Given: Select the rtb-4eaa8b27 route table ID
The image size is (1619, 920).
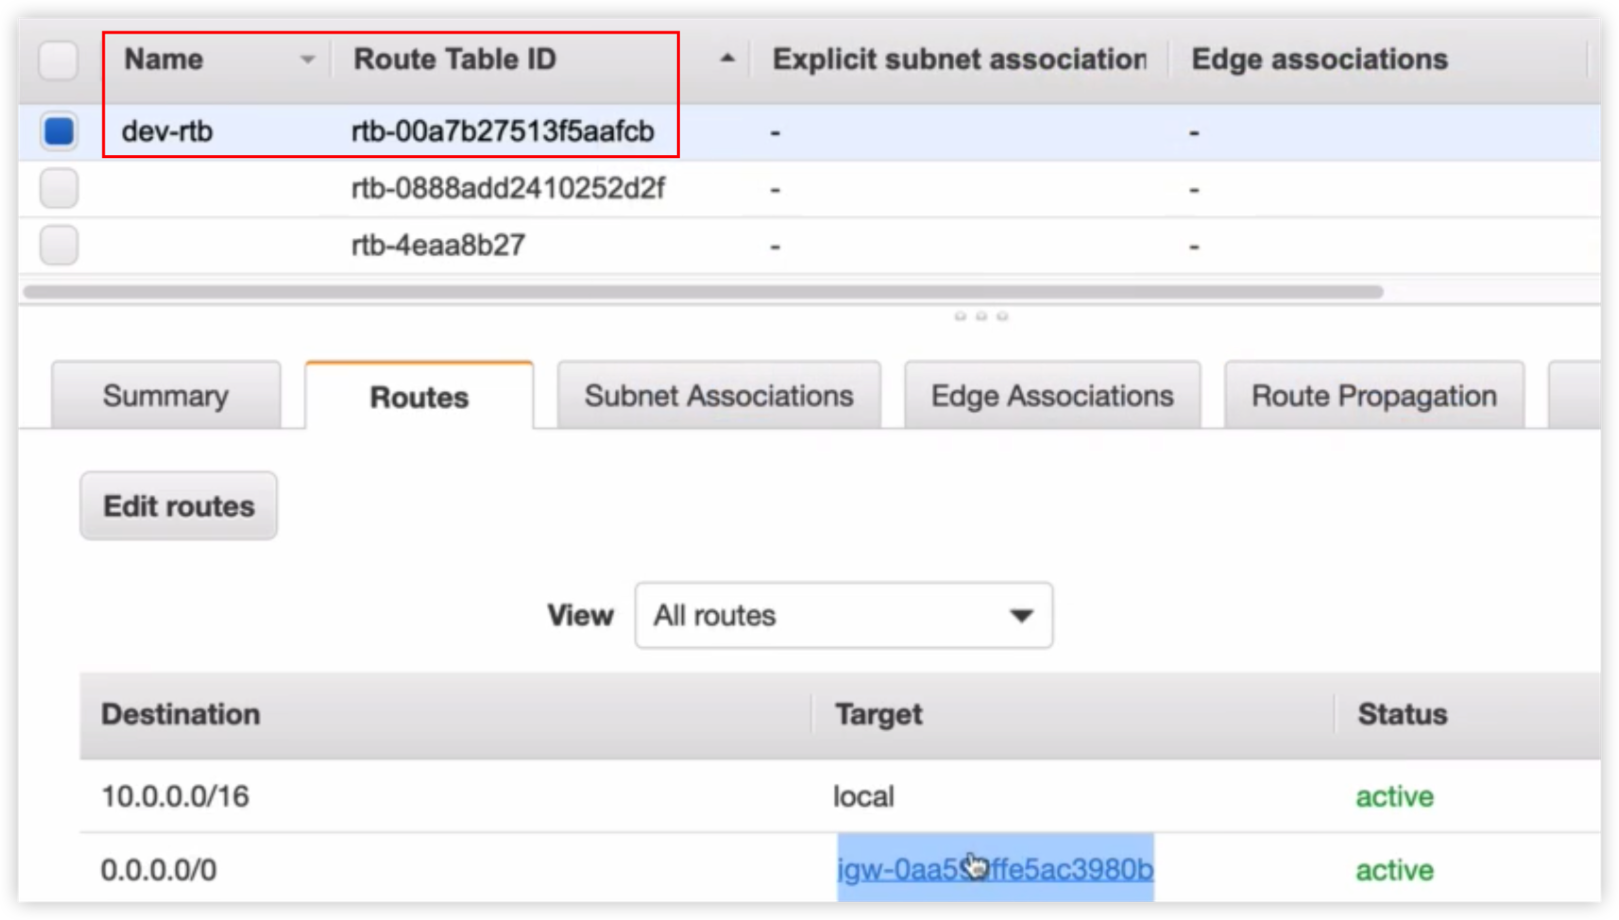Looking at the screenshot, I should tap(438, 245).
